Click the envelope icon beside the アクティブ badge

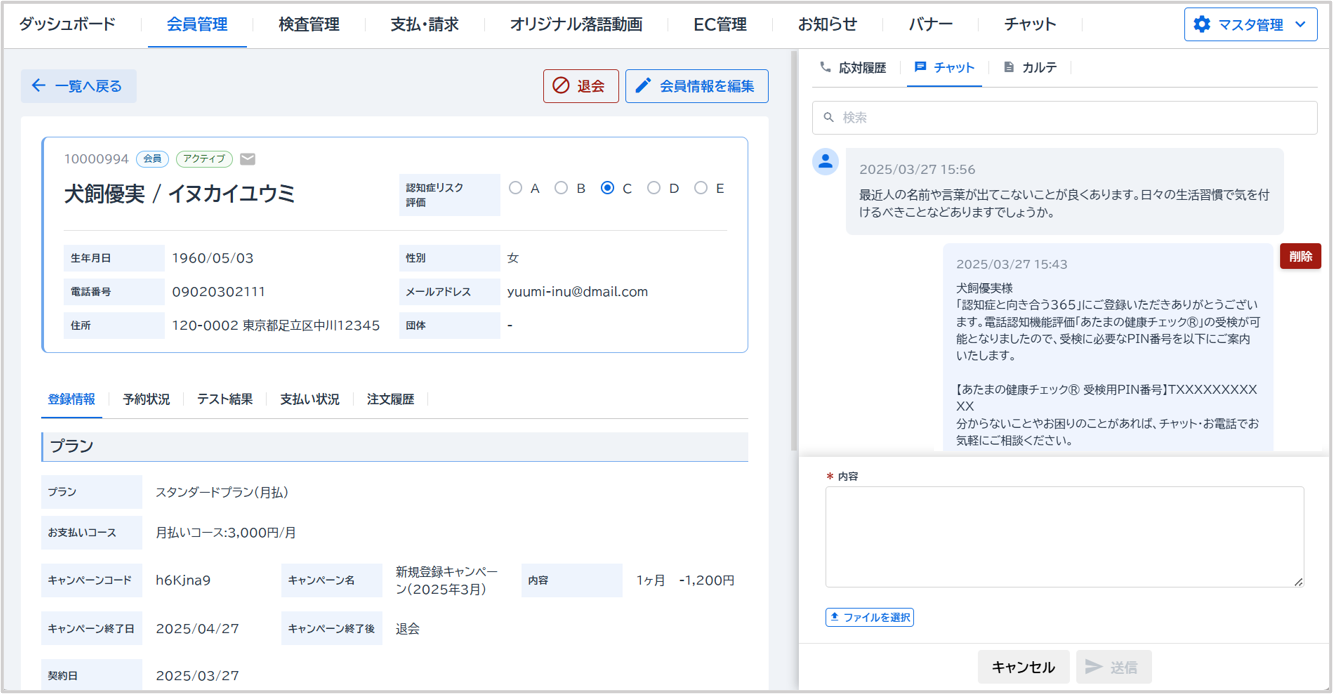pos(248,159)
